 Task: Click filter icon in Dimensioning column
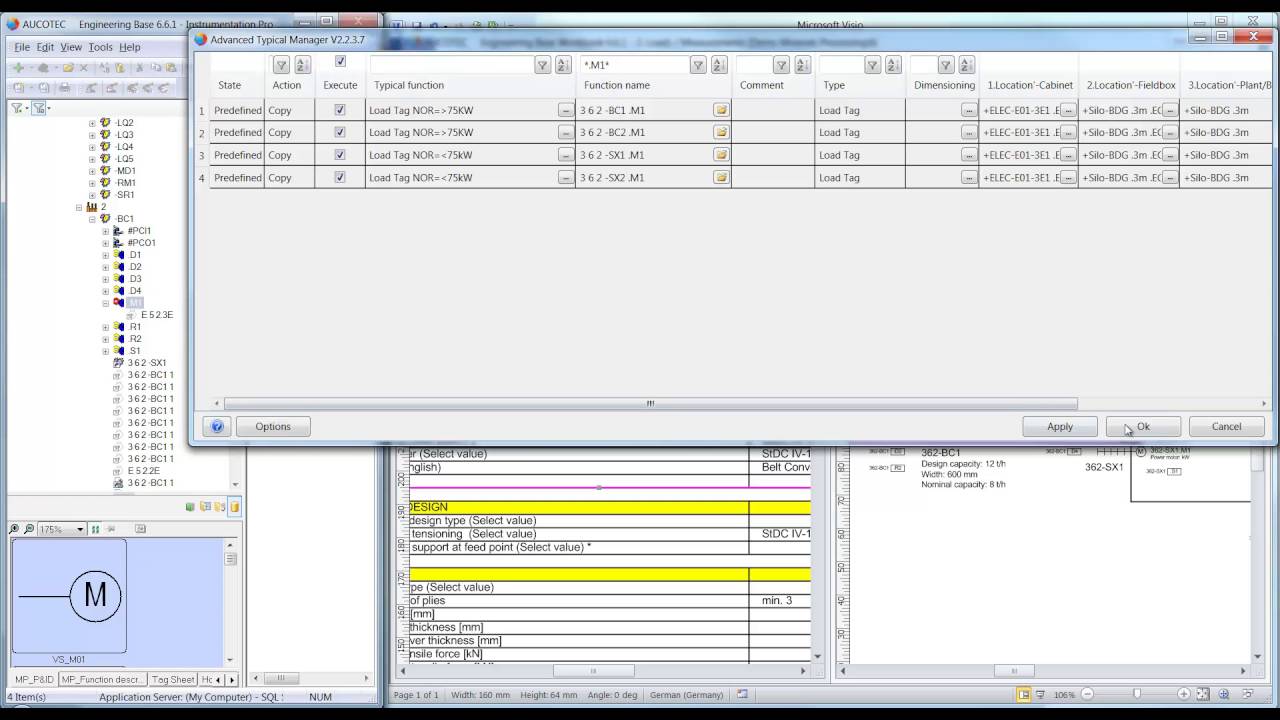click(945, 65)
